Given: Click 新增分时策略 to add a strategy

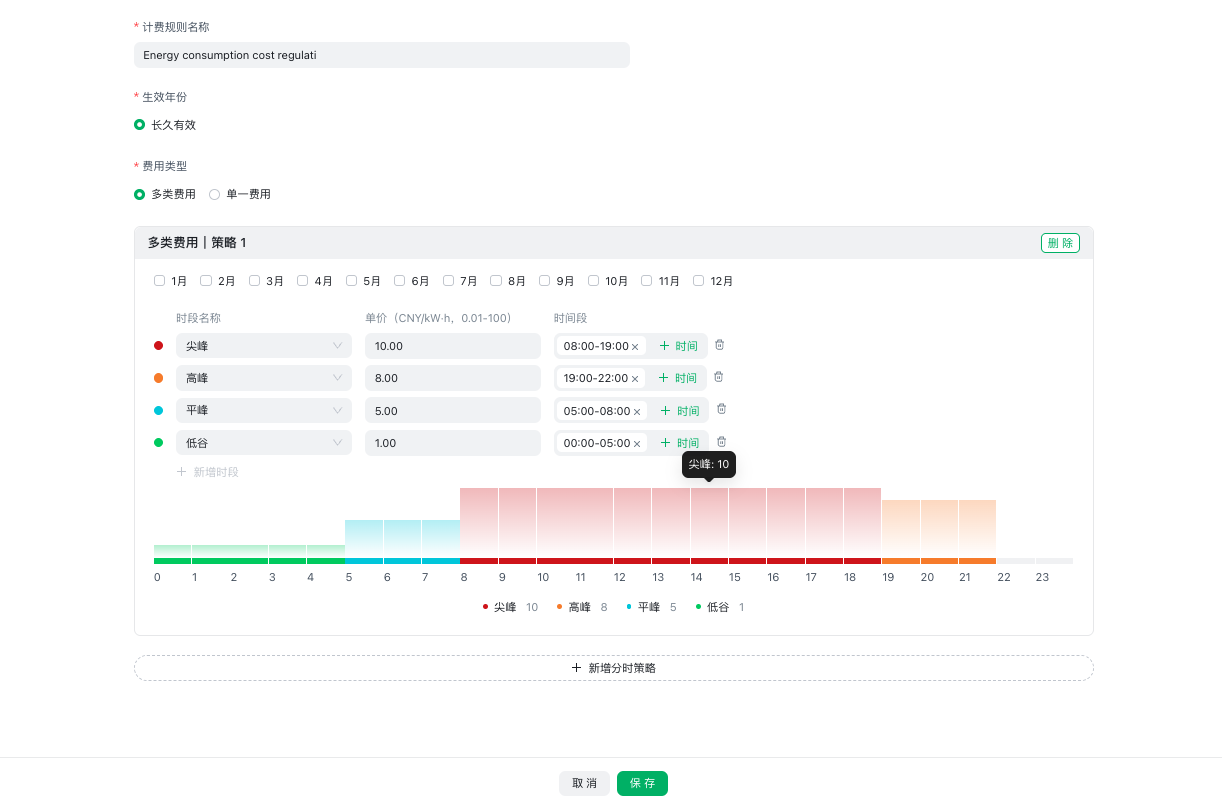Looking at the screenshot, I should click(x=614, y=668).
